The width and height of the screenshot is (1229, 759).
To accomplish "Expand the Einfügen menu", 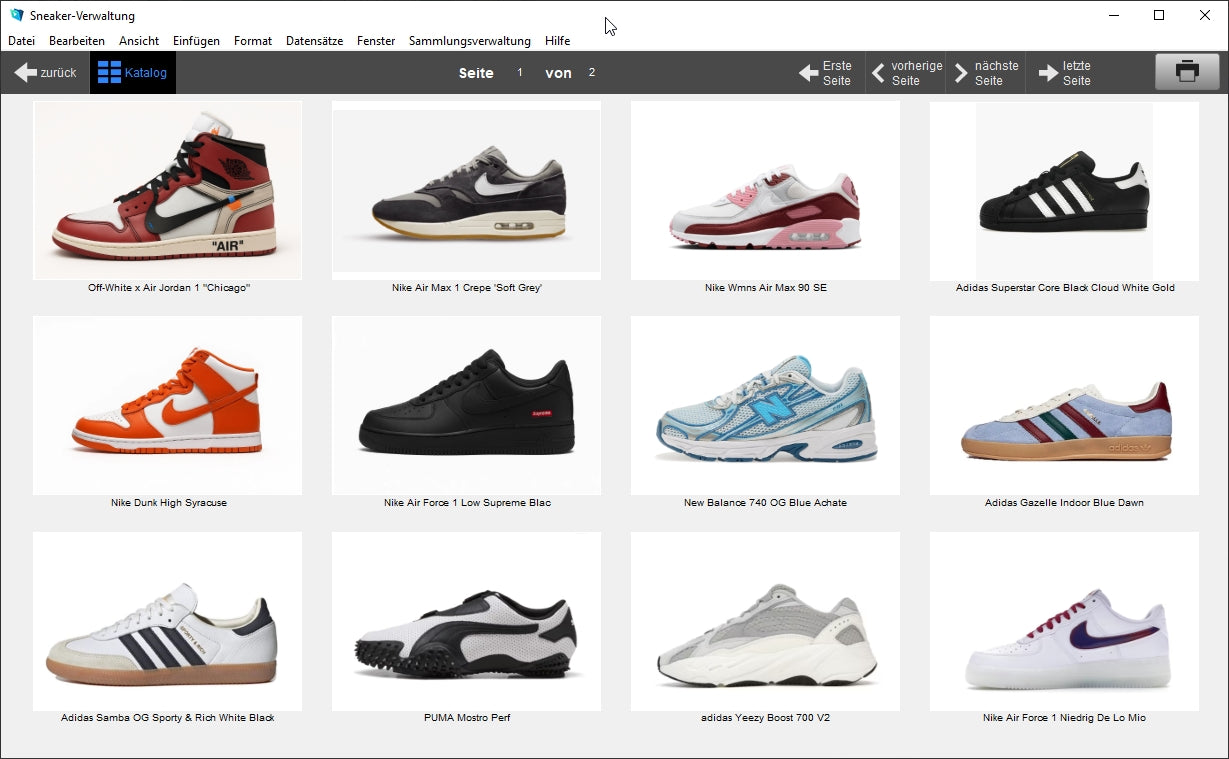I will pos(196,41).
